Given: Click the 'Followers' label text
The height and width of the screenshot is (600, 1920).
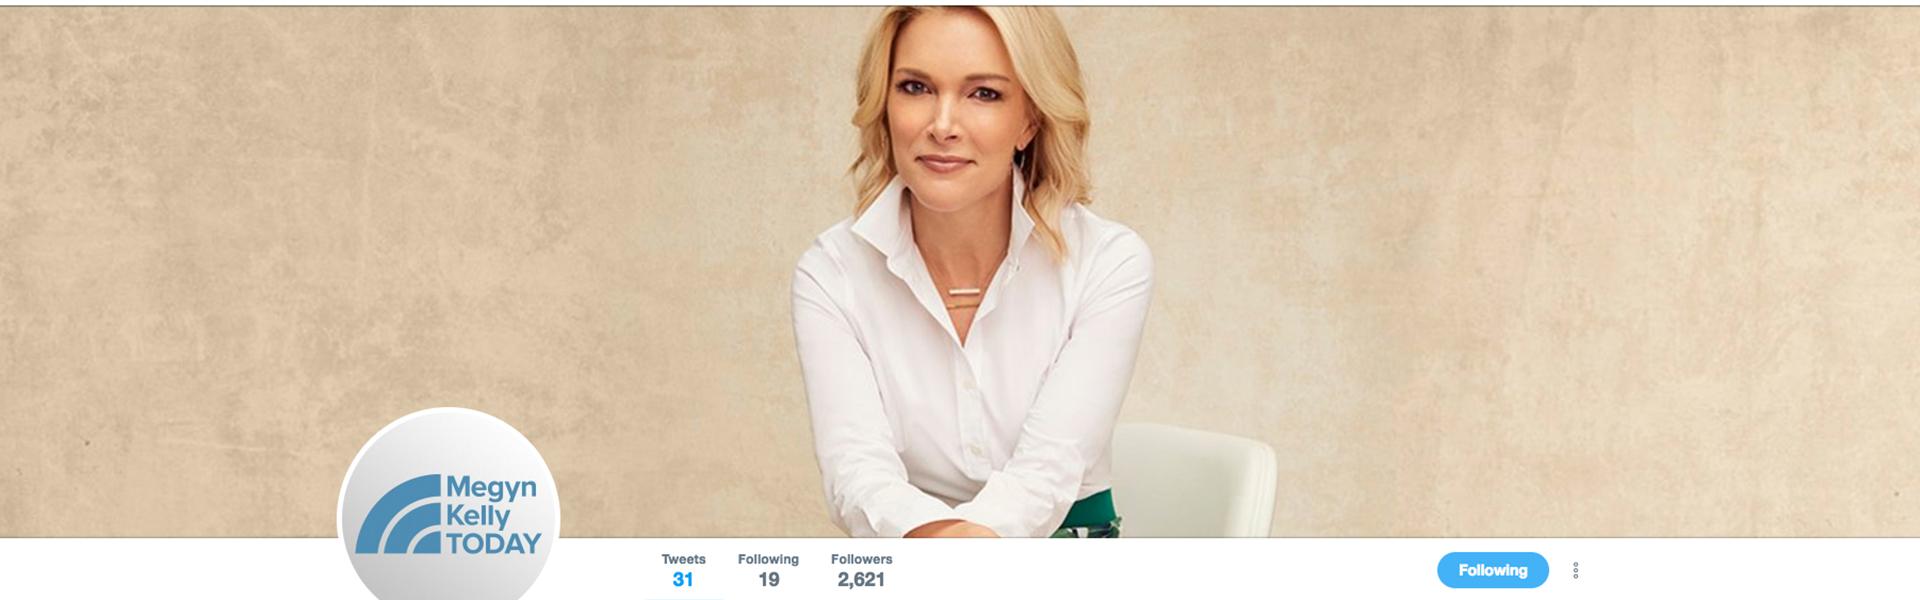Looking at the screenshot, I should click(x=861, y=559).
